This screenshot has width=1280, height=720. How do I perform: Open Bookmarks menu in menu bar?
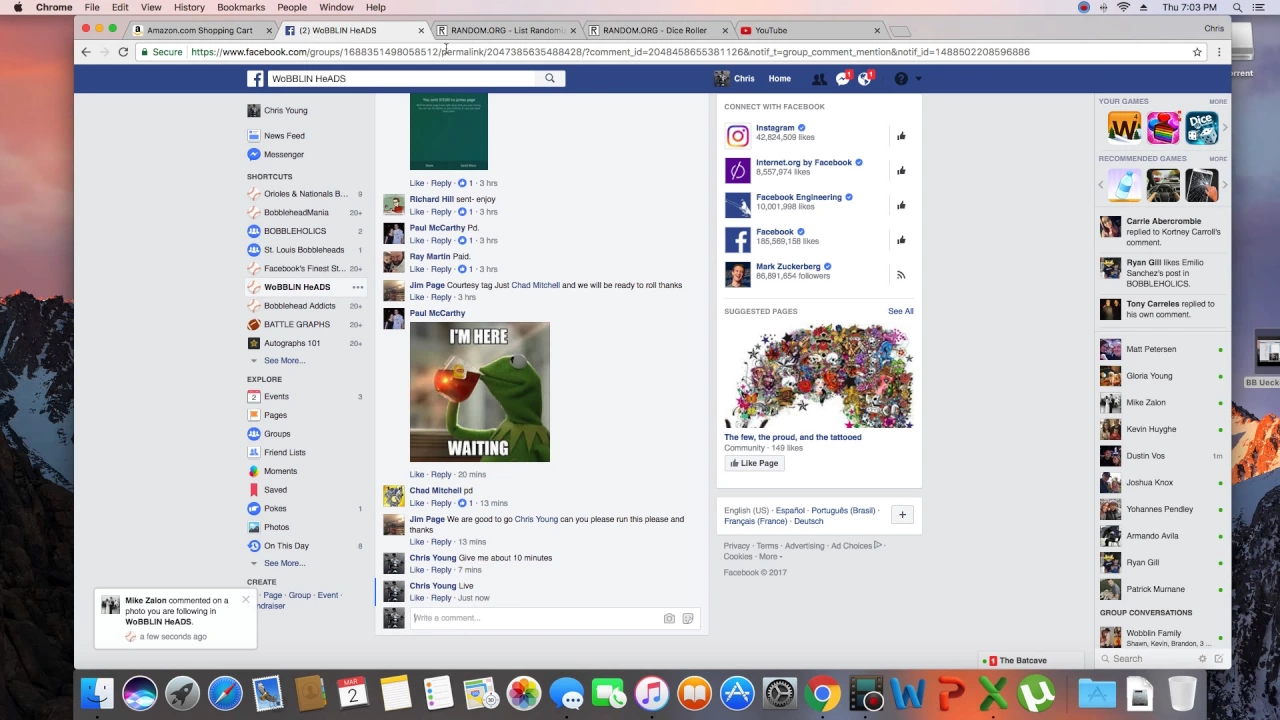click(x=241, y=7)
